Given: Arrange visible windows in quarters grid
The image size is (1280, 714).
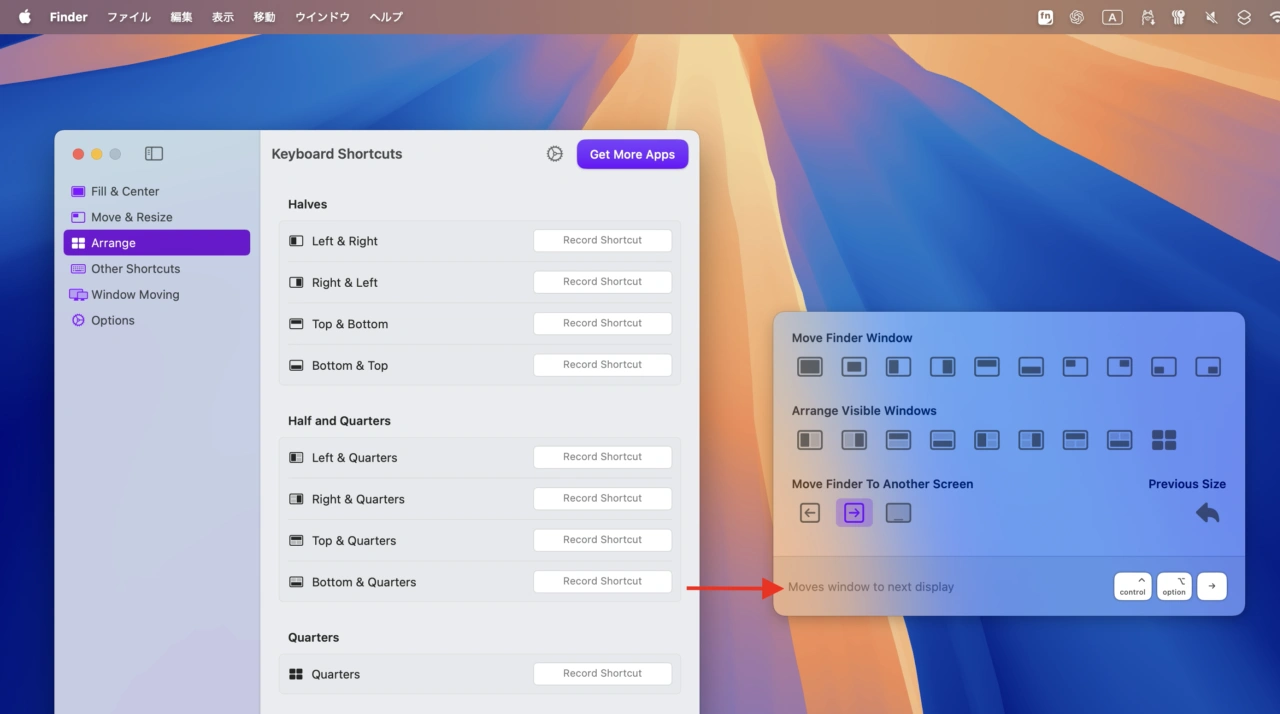Looking at the screenshot, I should [x=1164, y=440].
